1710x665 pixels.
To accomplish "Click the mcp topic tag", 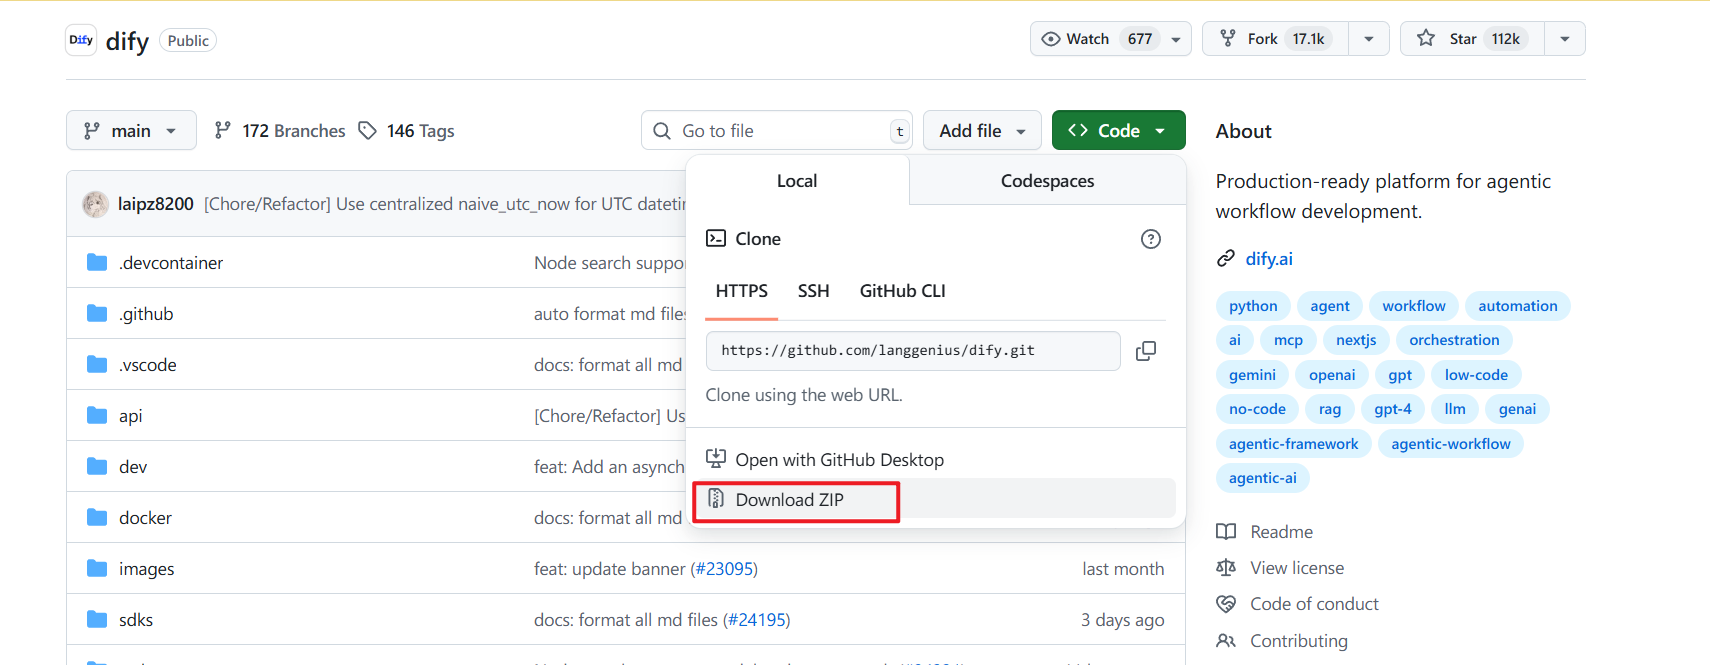I will (x=1288, y=340).
